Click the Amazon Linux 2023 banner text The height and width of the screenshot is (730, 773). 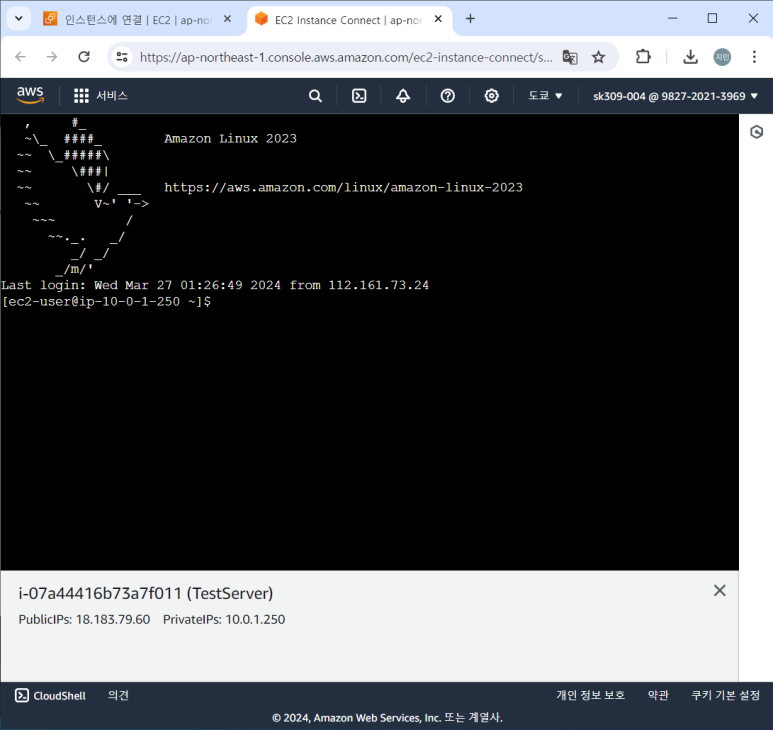(x=230, y=139)
